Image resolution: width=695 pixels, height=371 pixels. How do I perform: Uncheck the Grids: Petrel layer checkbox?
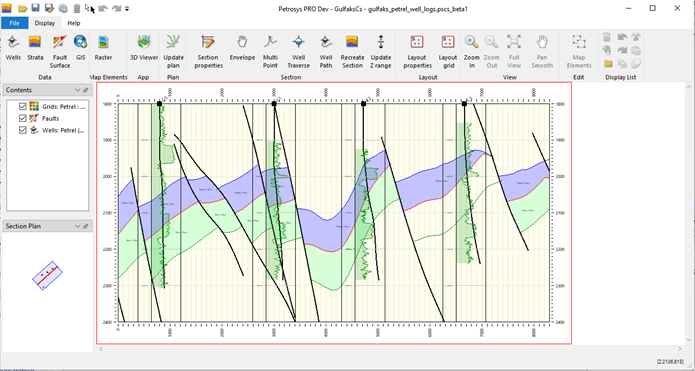click(x=23, y=106)
